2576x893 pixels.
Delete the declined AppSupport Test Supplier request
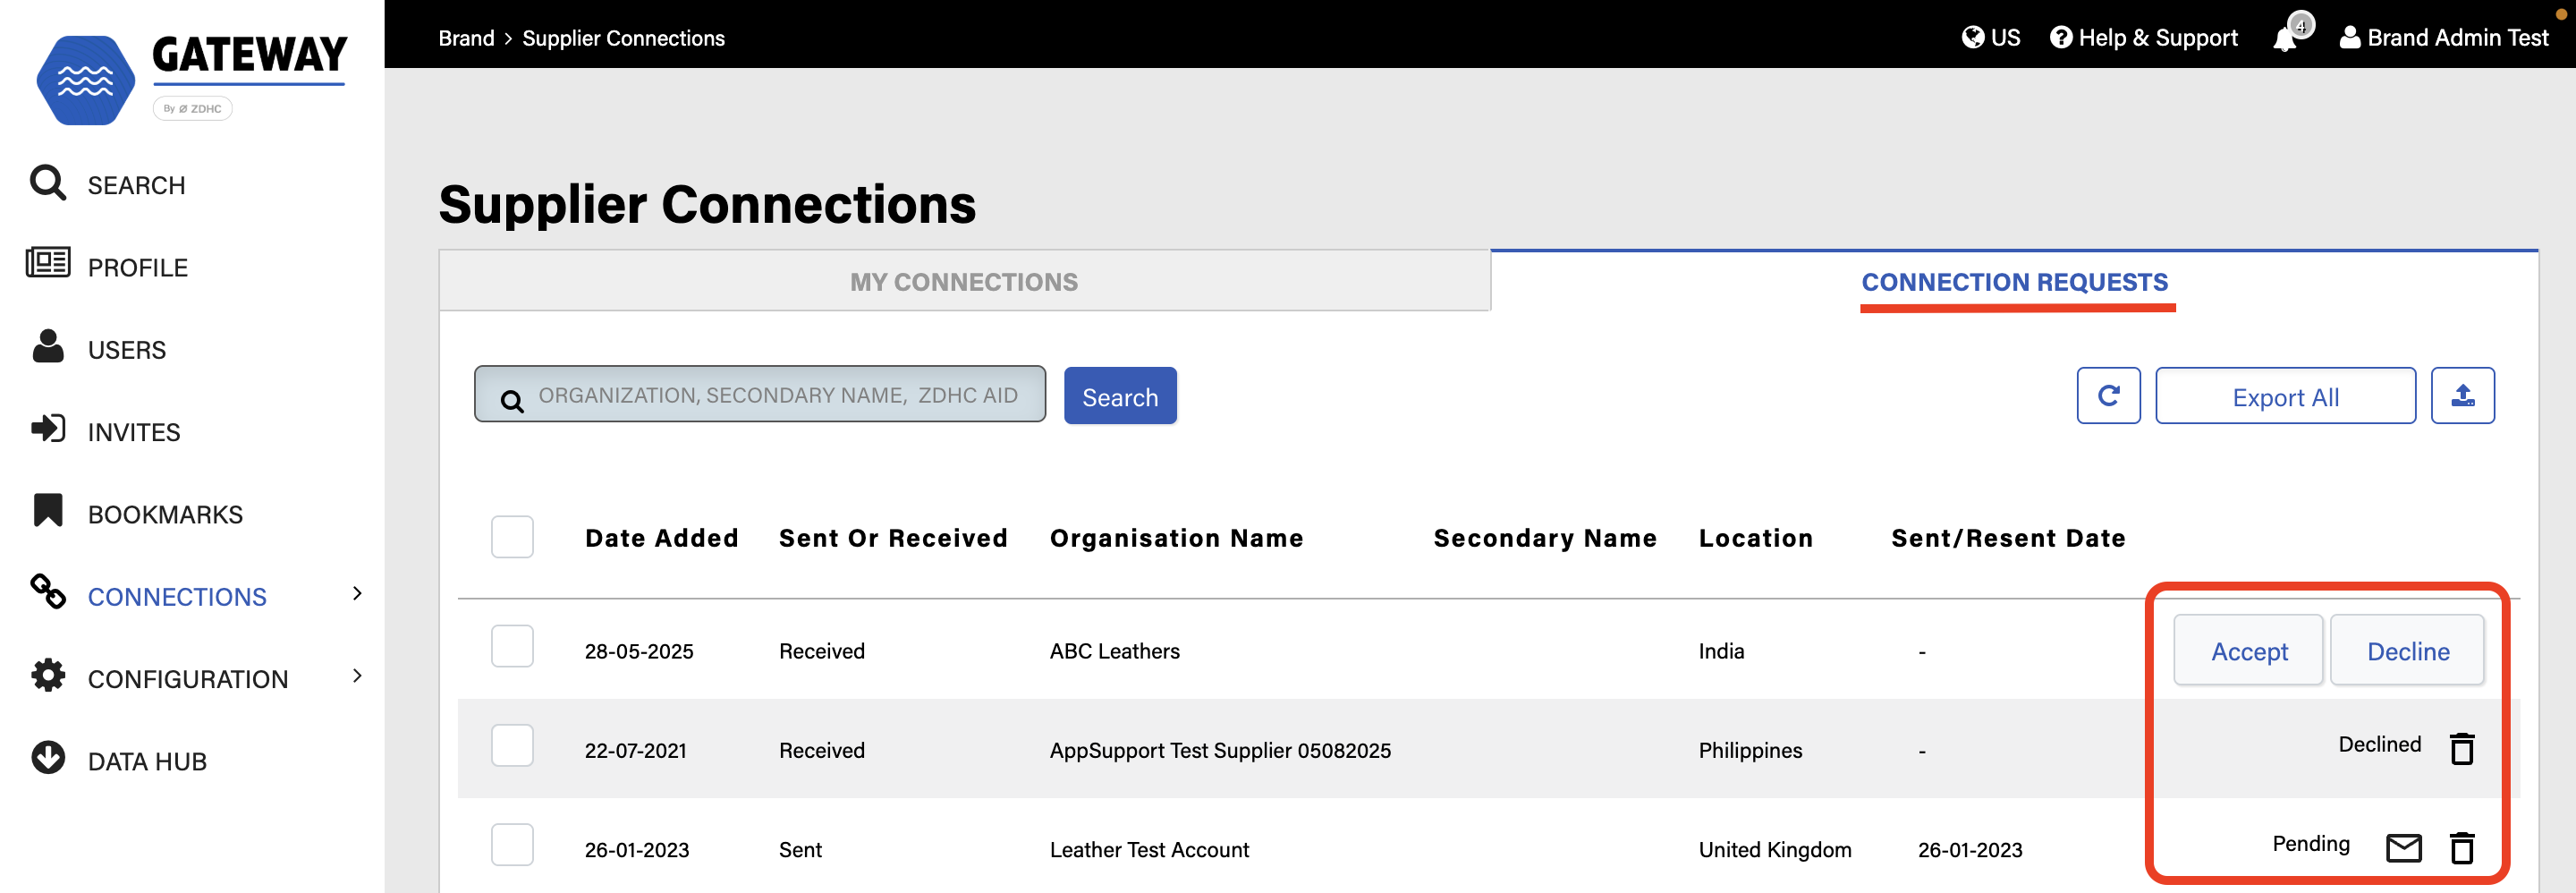pyautogui.click(x=2463, y=747)
